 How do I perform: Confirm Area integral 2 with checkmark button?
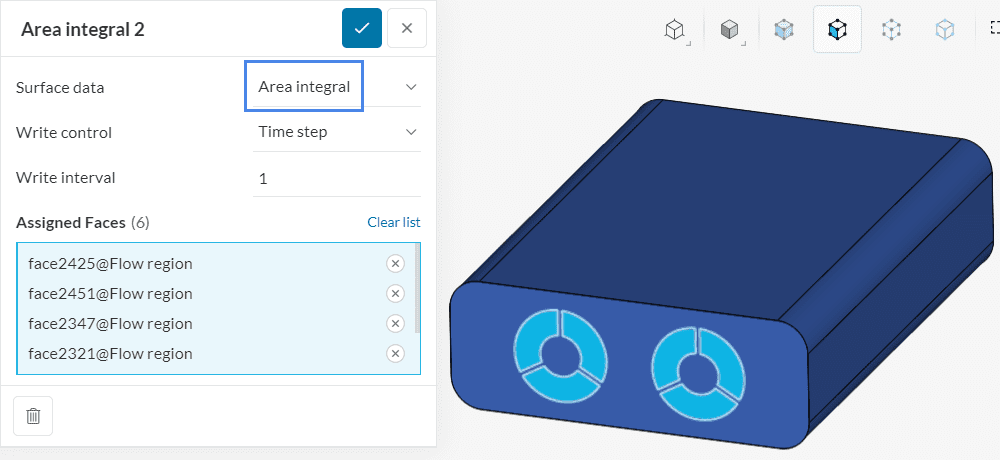[362, 28]
